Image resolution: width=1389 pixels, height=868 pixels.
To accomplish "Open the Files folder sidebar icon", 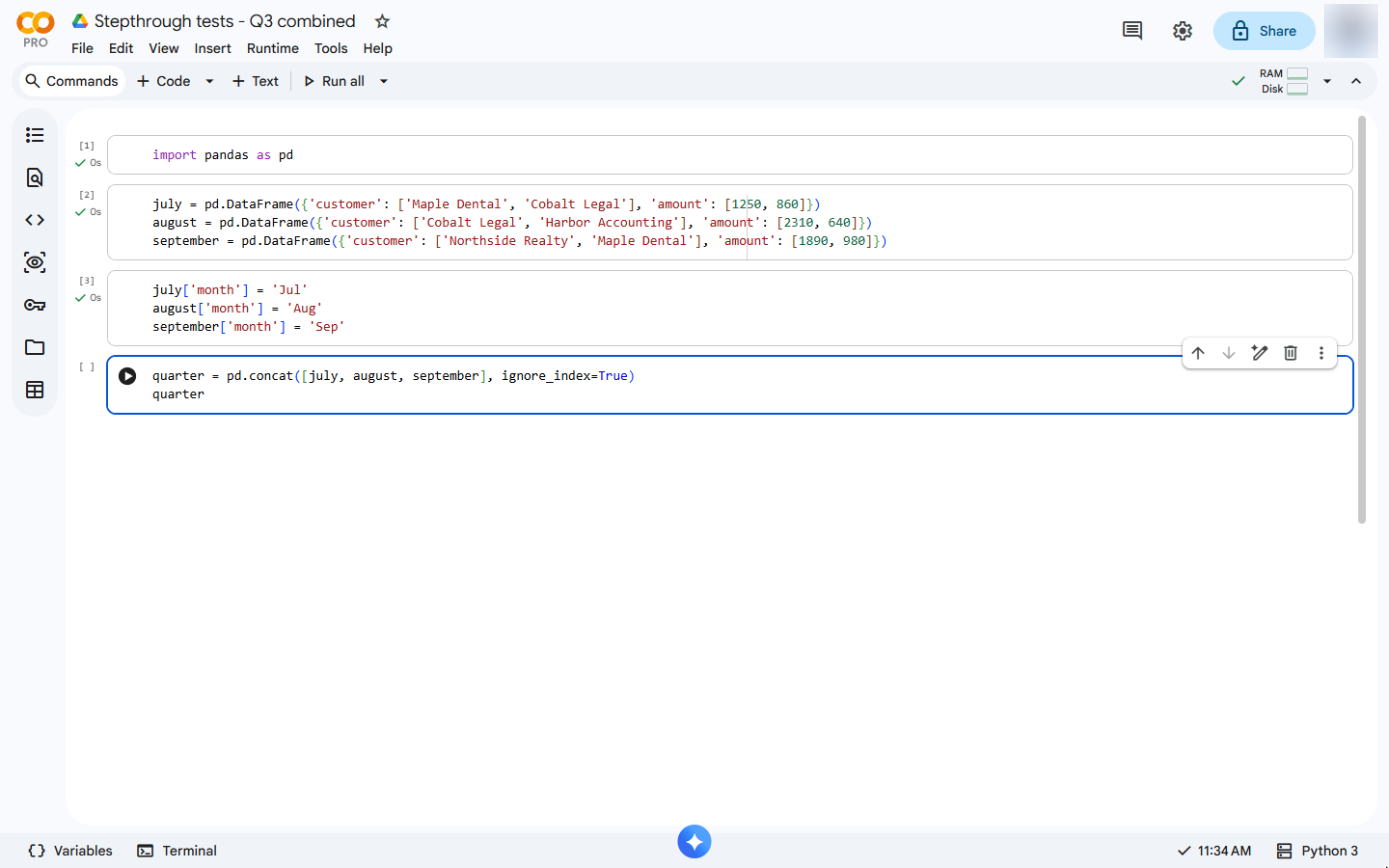I will [x=35, y=348].
